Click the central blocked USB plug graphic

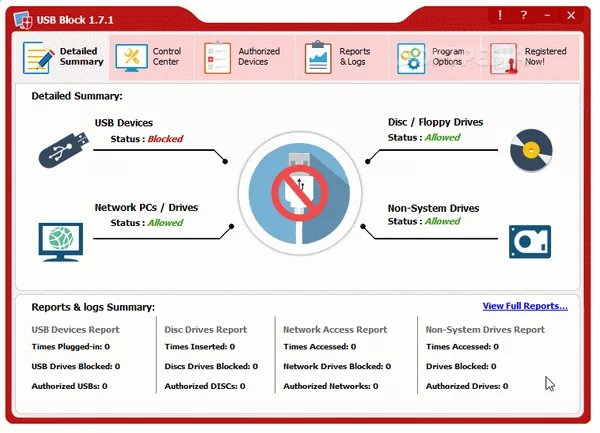(300, 193)
